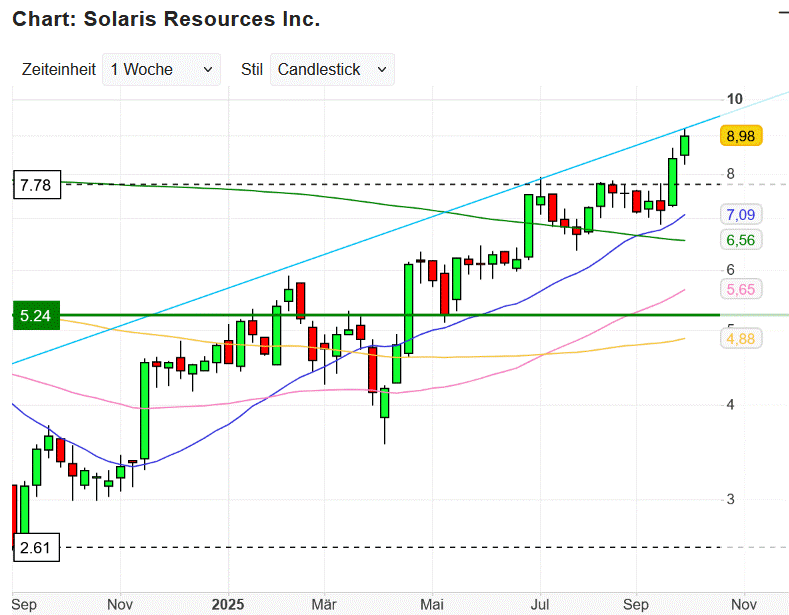Click the 2.61 low price level label

point(37,547)
